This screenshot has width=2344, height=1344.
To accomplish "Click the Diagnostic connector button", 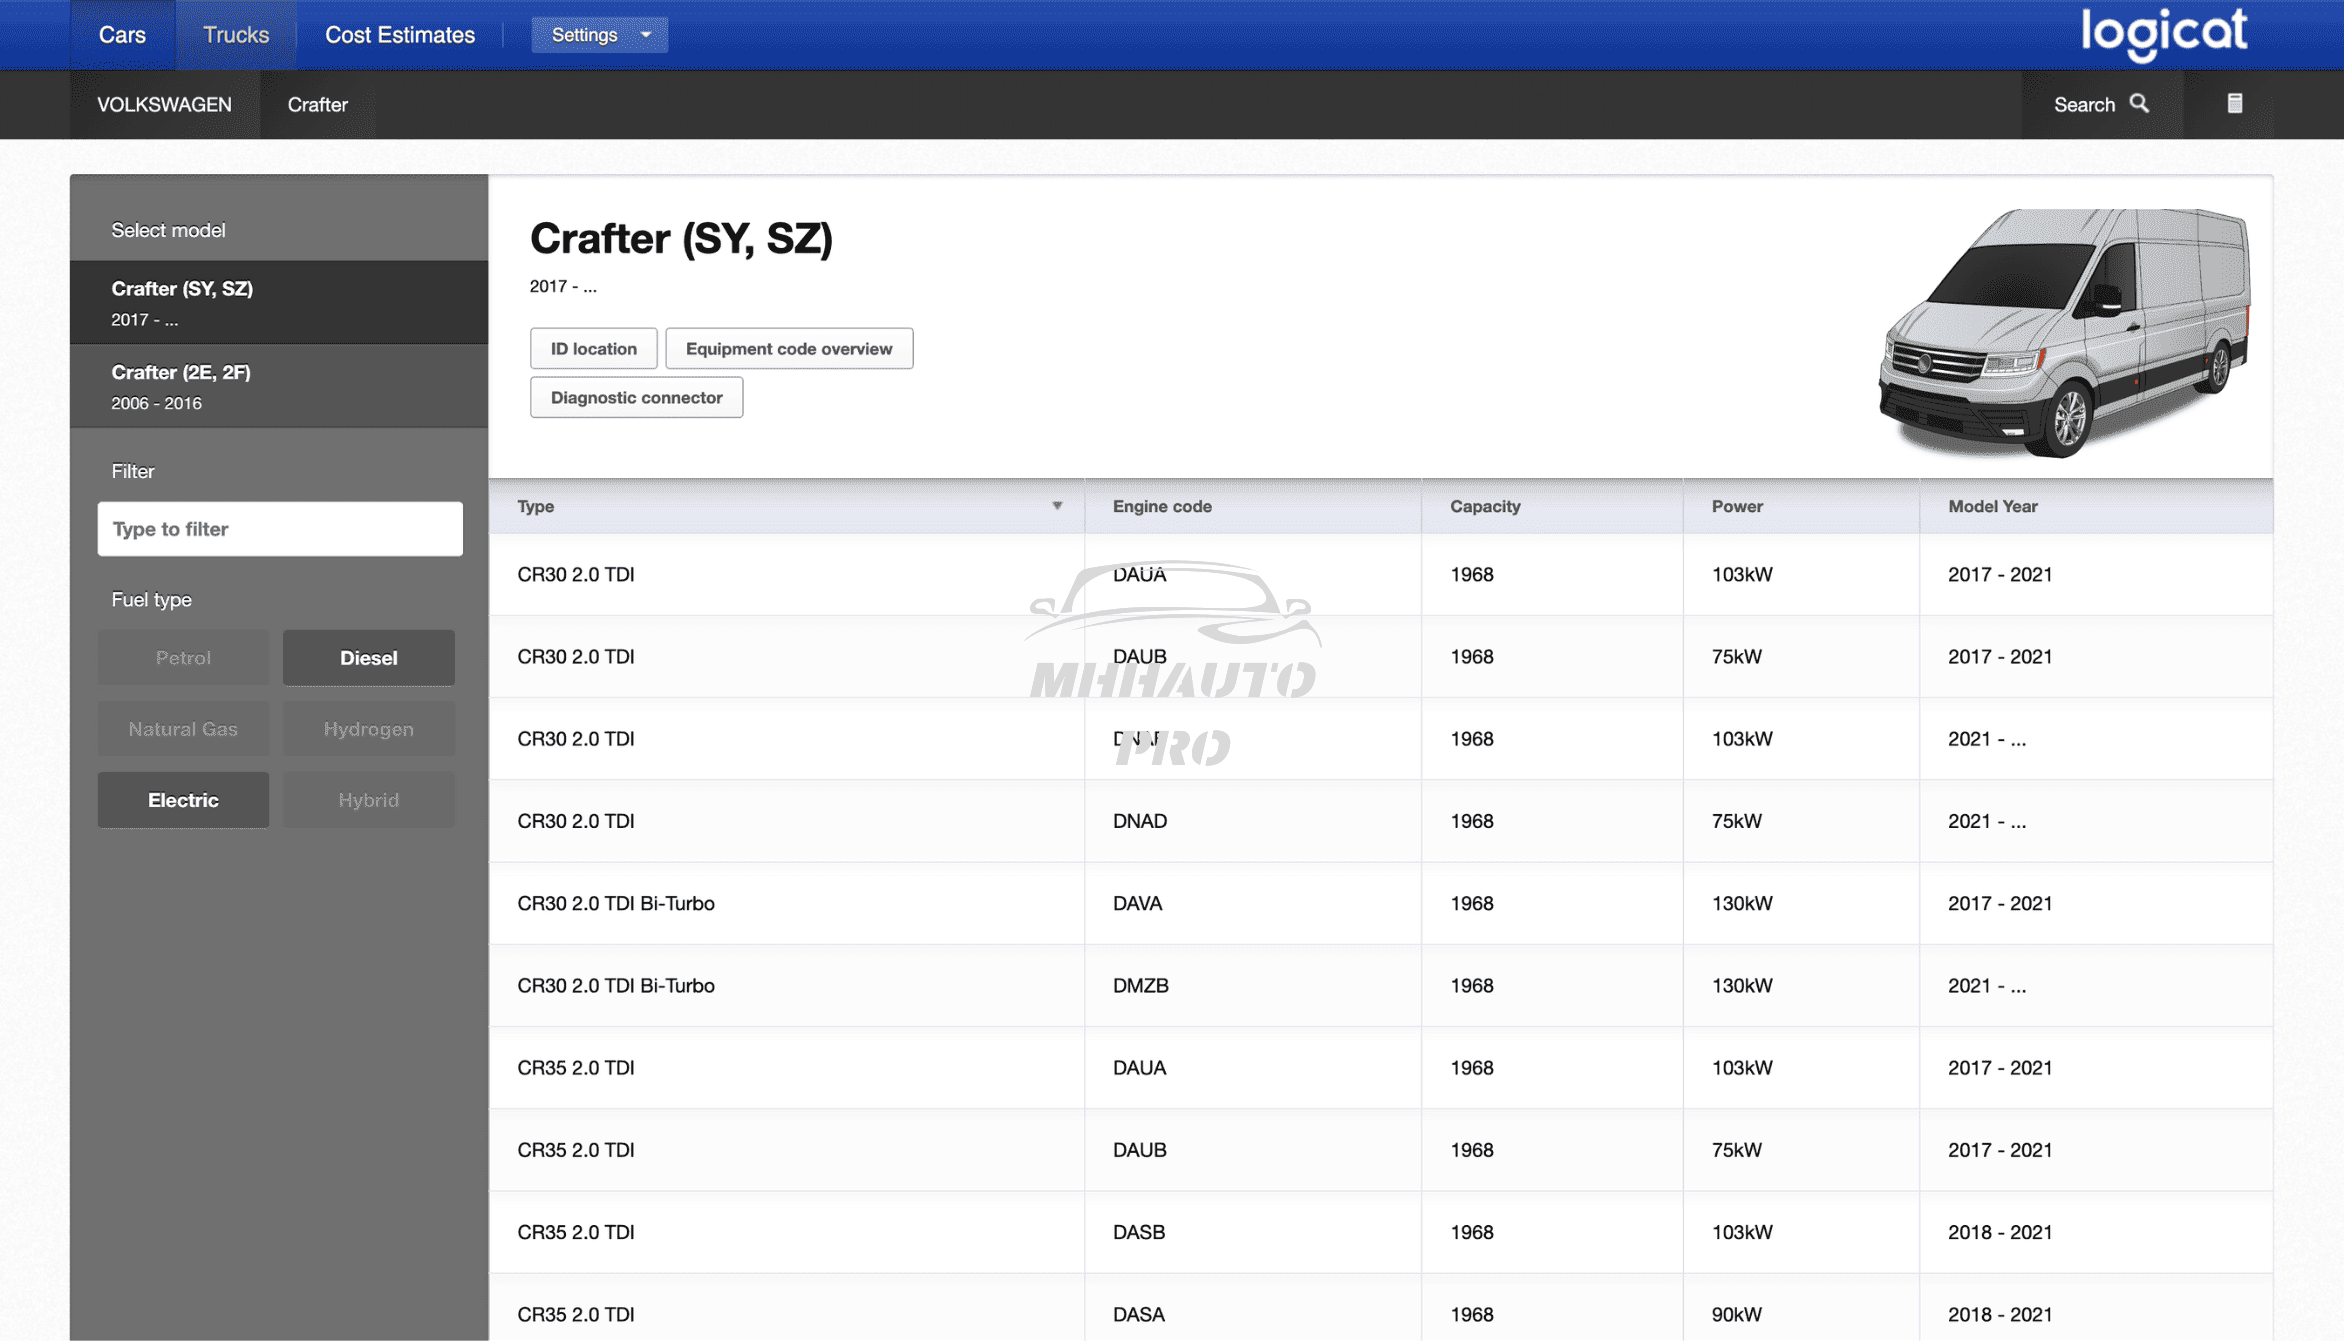I will point(636,398).
